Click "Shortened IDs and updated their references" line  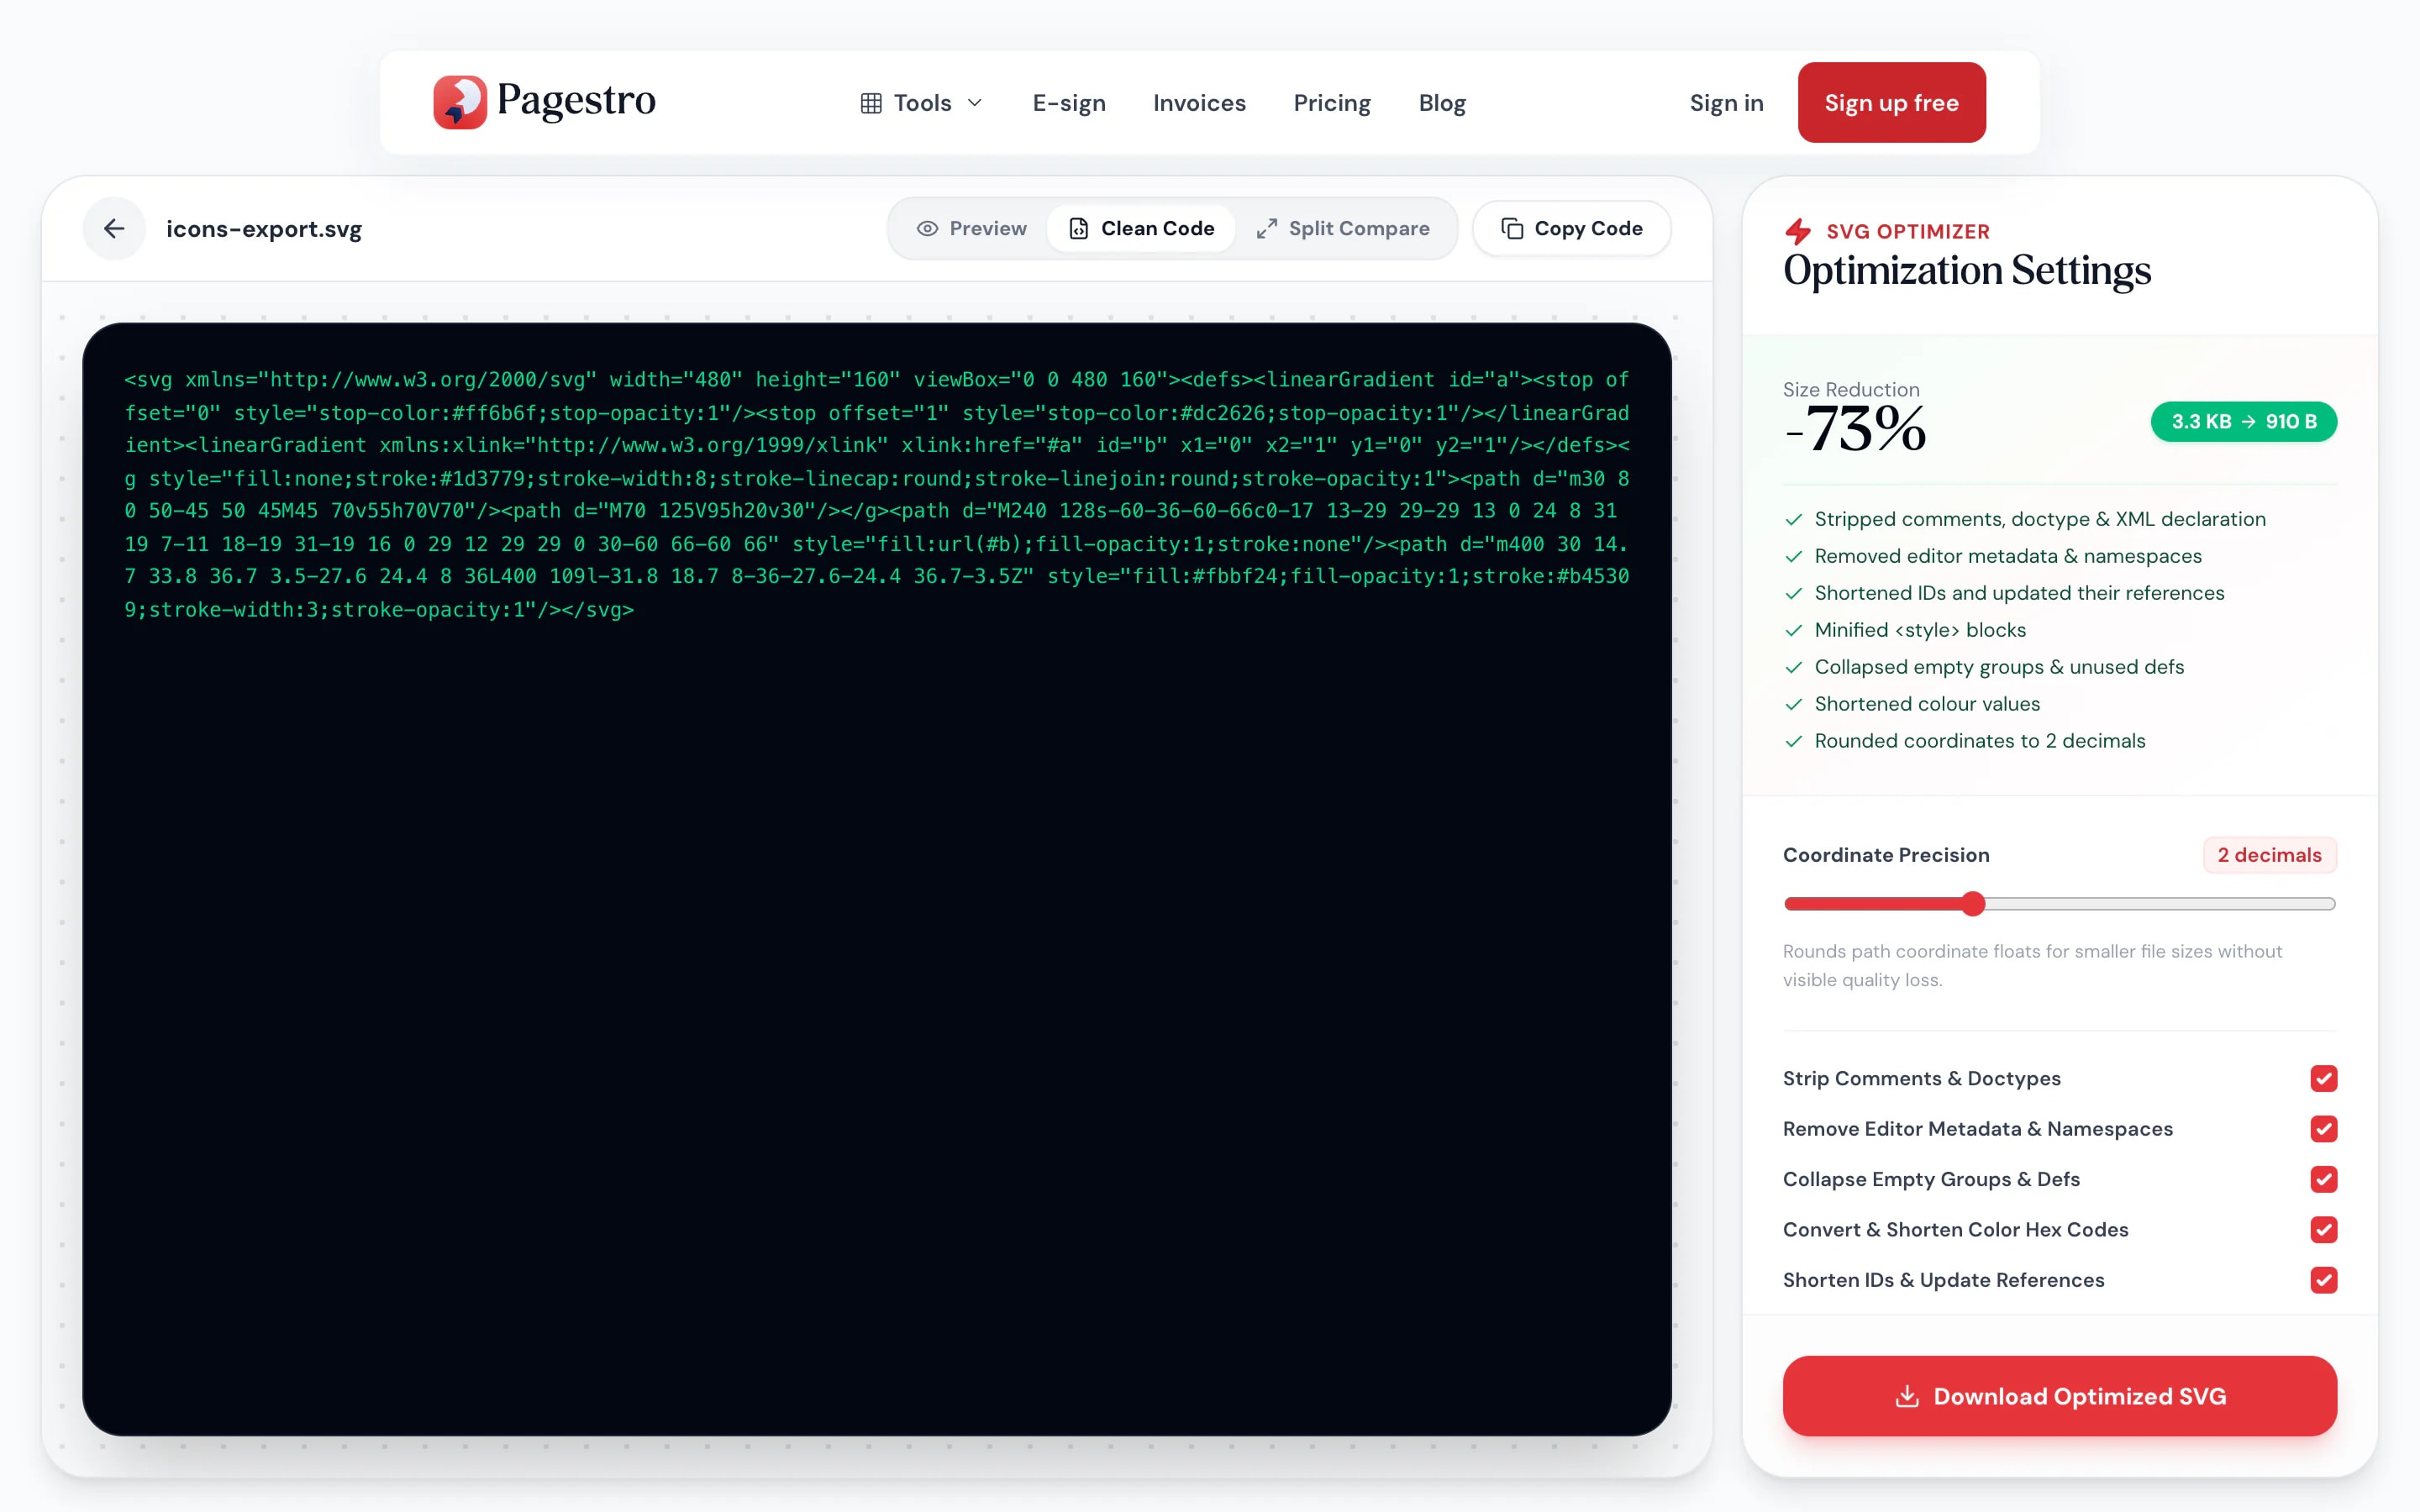[x=2018, y=593]
